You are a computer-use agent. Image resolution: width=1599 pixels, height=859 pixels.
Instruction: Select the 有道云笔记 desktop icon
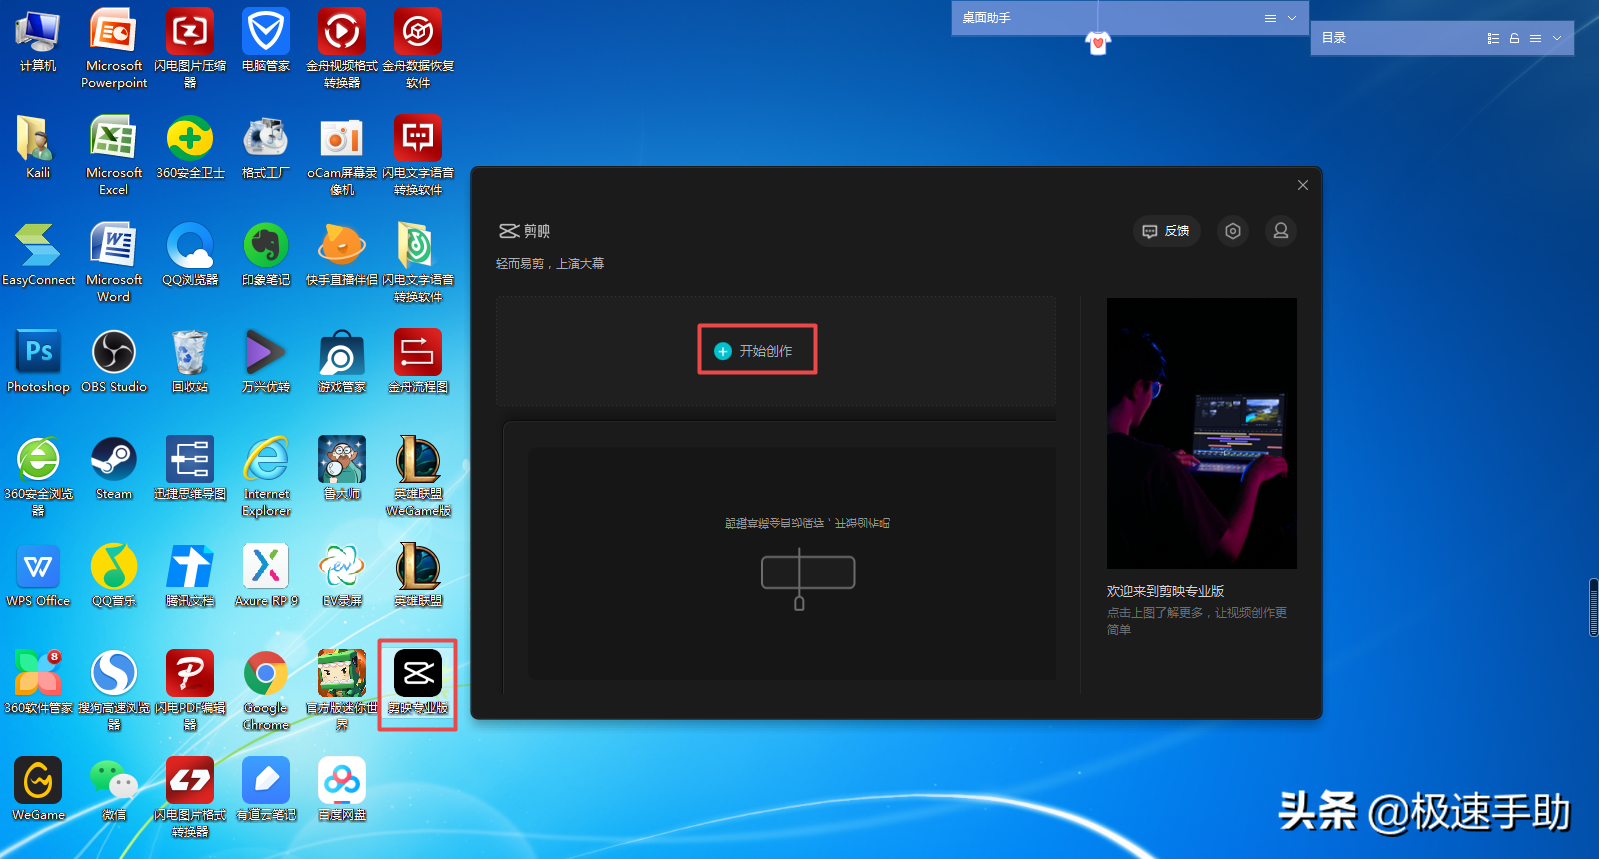(x=266, y=789)
